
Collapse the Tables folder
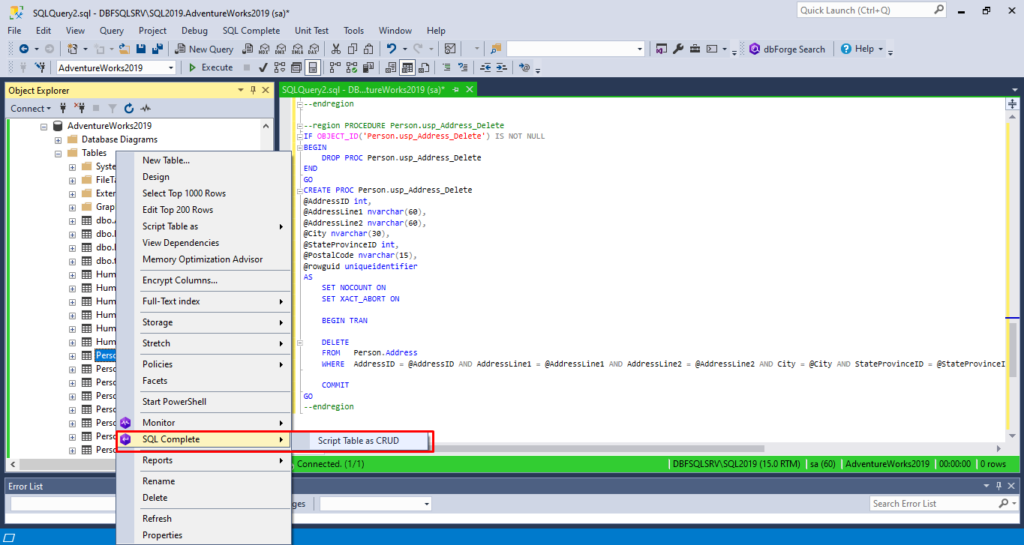click(x=58, y=153)
